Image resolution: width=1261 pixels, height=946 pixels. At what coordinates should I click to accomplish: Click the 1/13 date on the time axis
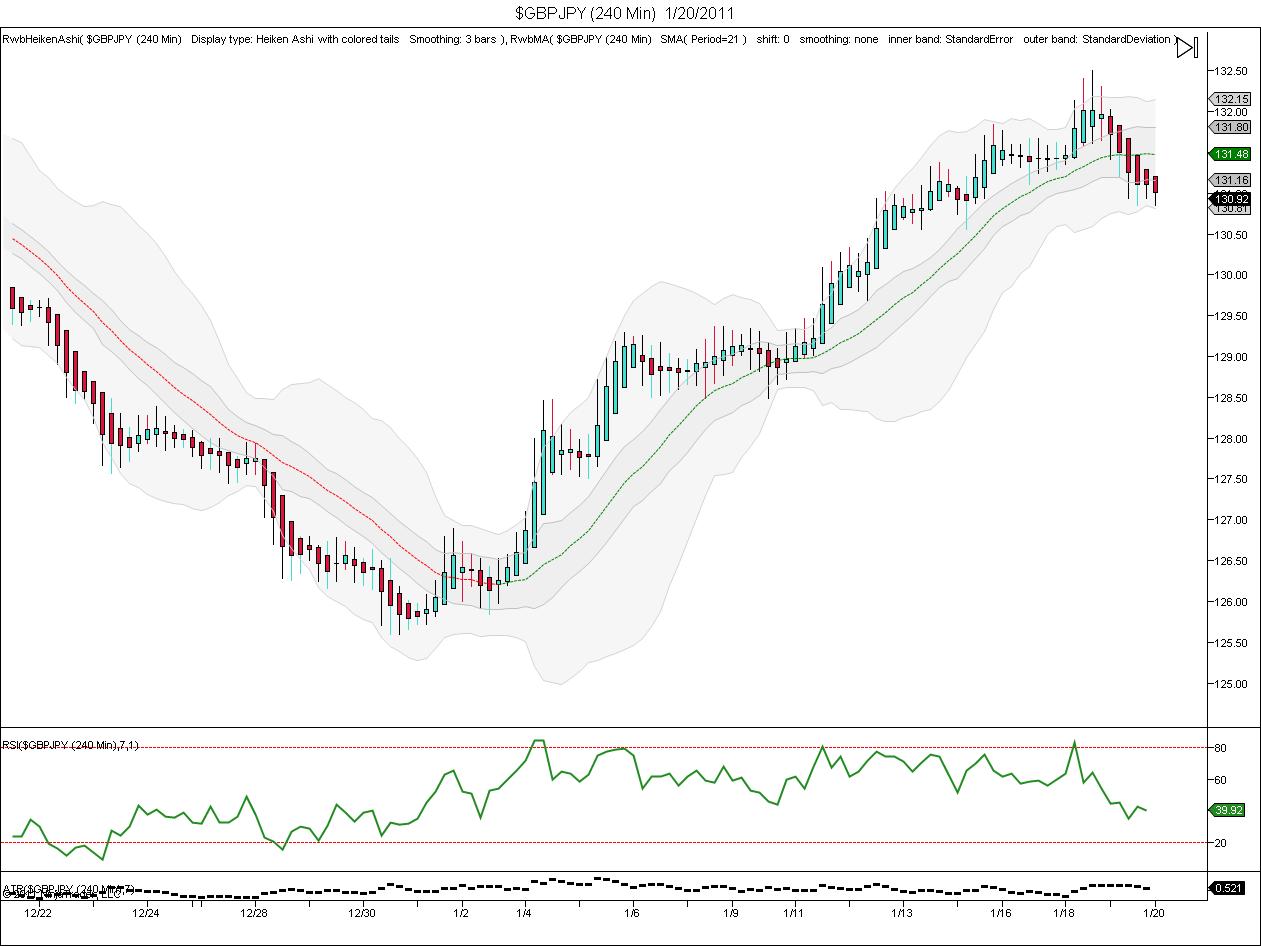tap(902, 912)
